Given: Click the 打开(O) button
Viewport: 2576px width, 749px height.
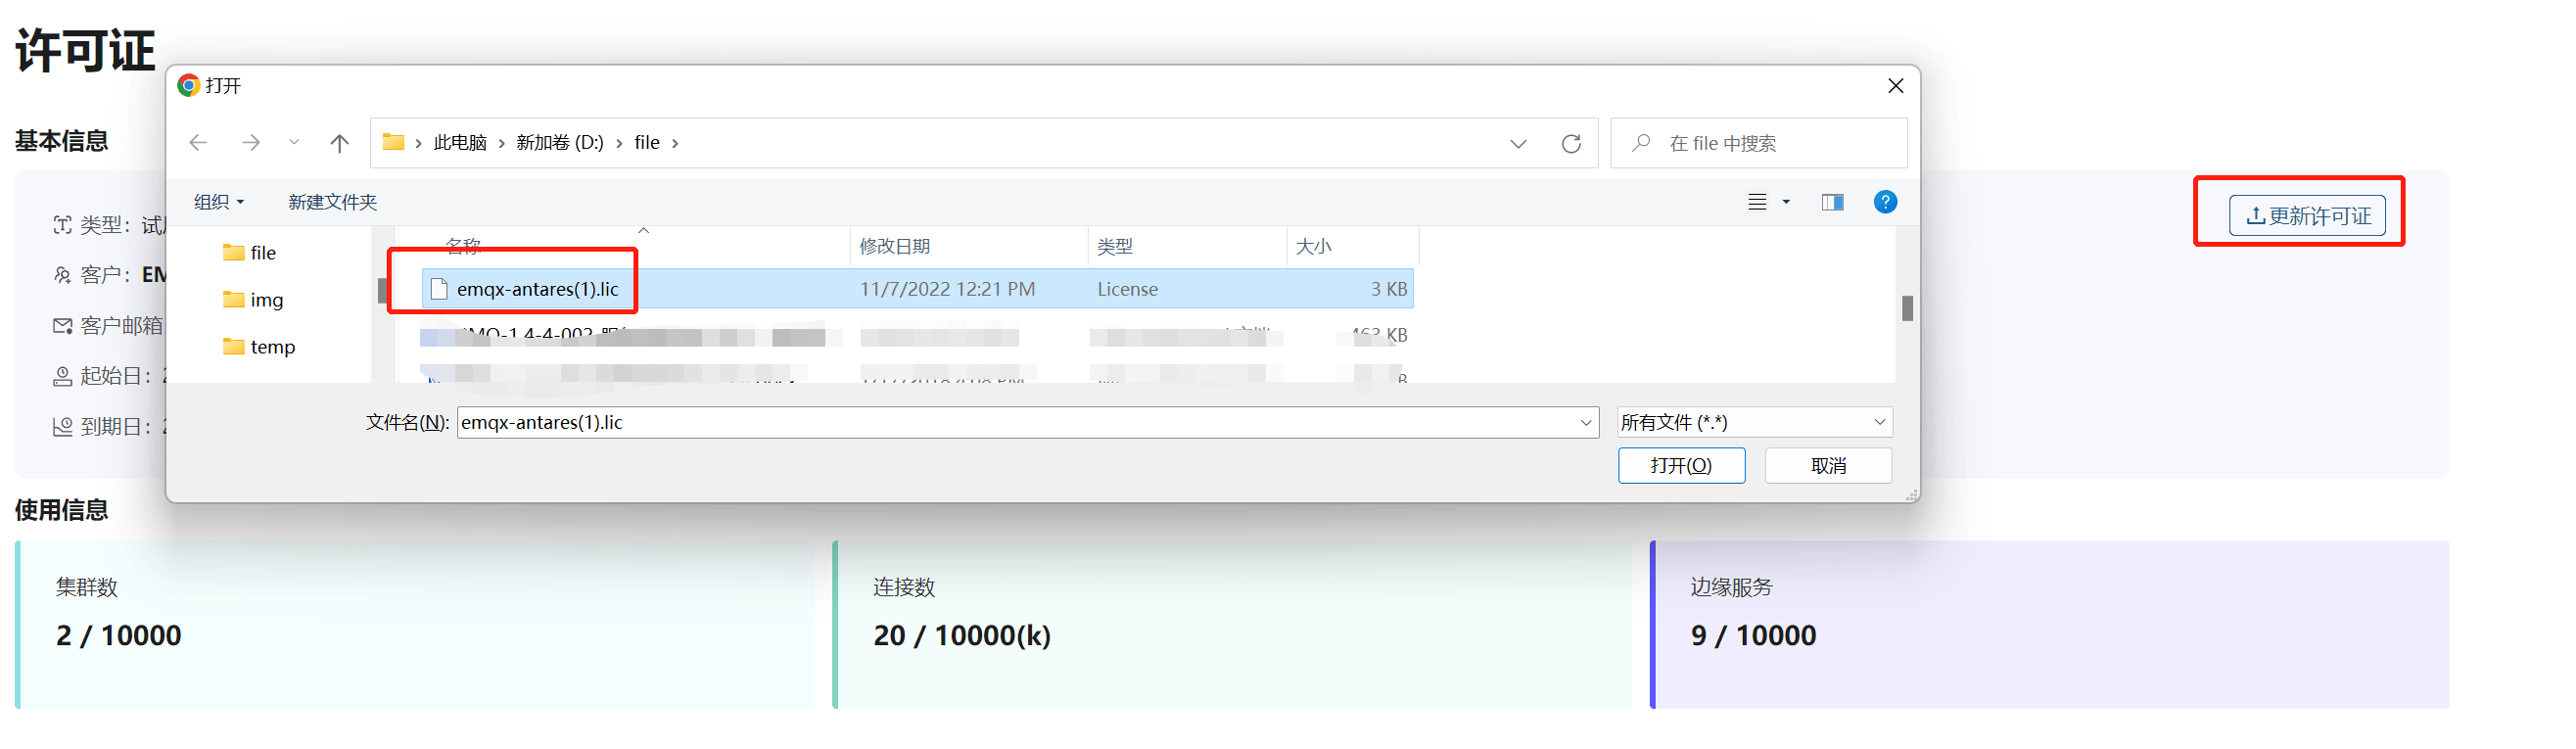Looking at the screenshot, I should point(1681,466).
